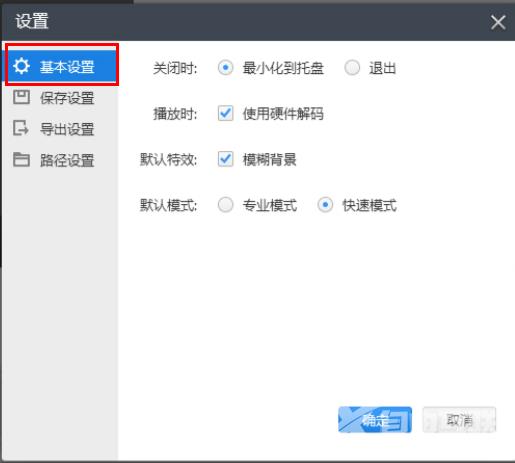Click the floppy disk icon beside 保存设置

coord(21,97)
